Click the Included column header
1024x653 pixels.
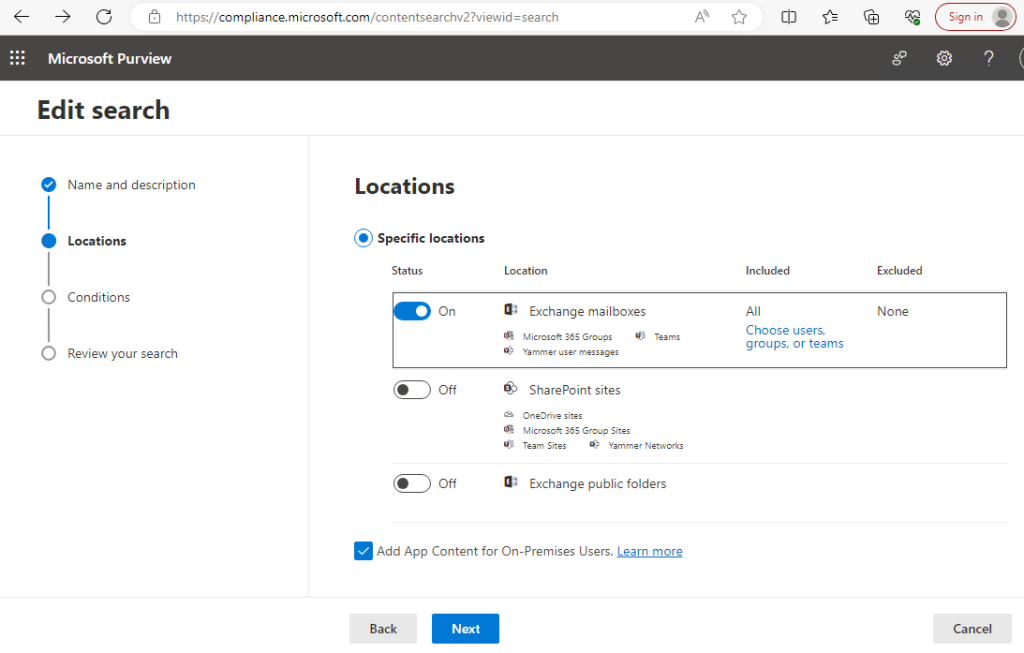pos(767,270)
